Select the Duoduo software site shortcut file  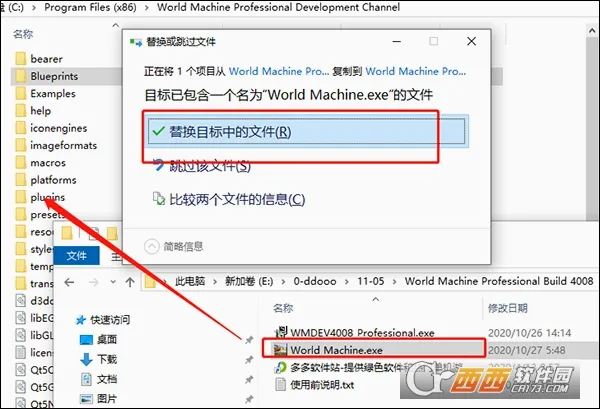click(x=369, y=368)
